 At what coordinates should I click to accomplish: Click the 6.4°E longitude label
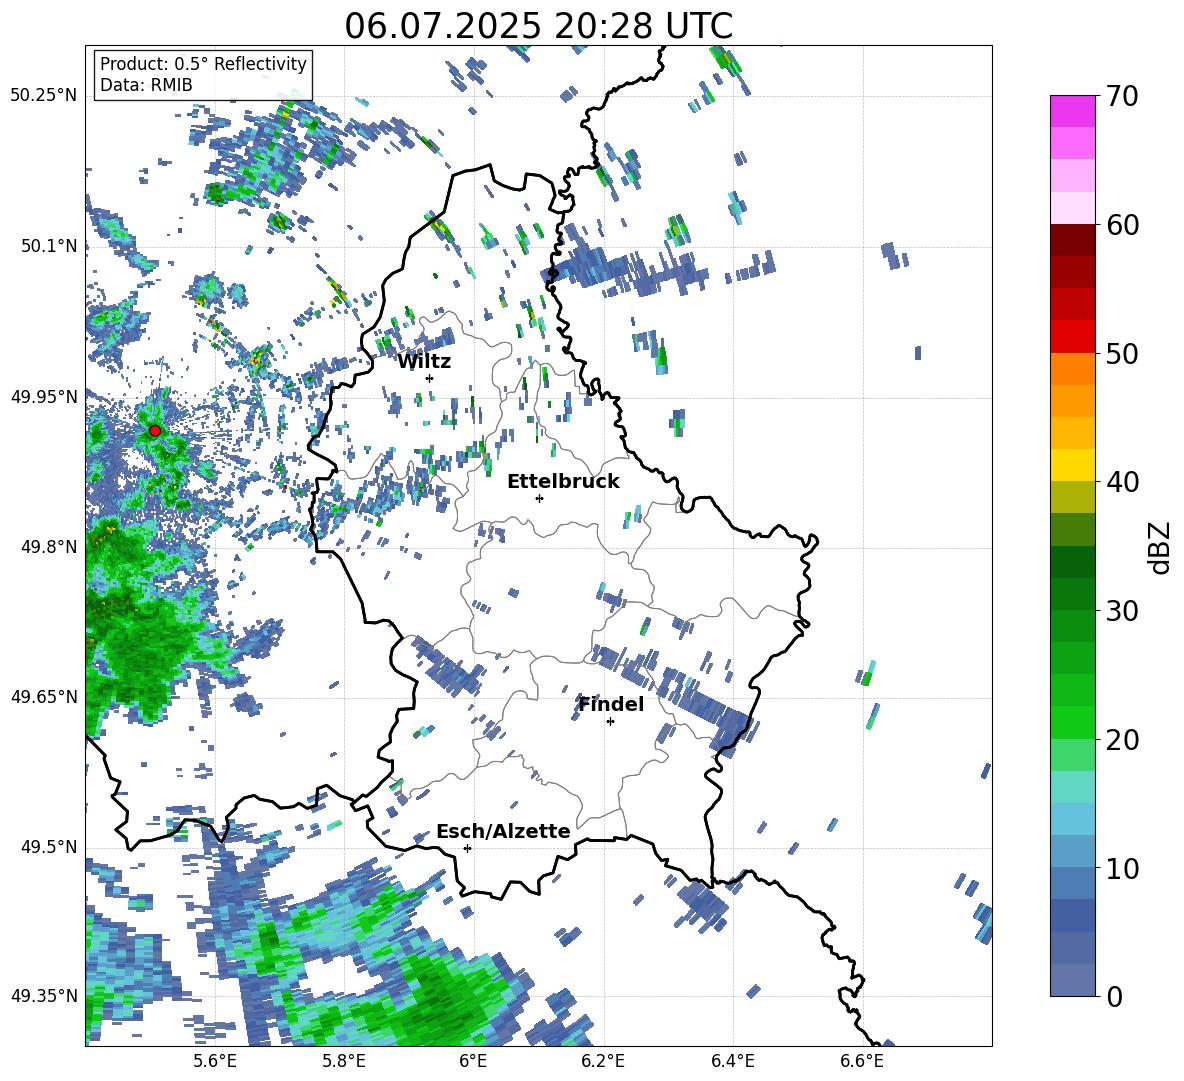pyautogui.click(x=732, y=1061)
